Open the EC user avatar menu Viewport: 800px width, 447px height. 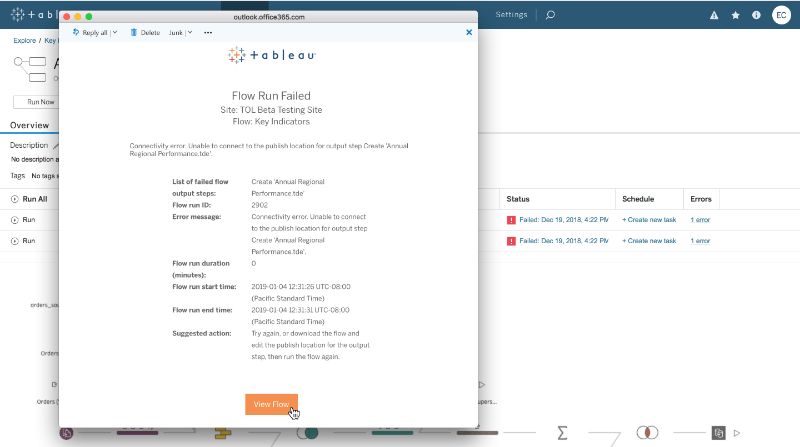(x=781, y=16)
